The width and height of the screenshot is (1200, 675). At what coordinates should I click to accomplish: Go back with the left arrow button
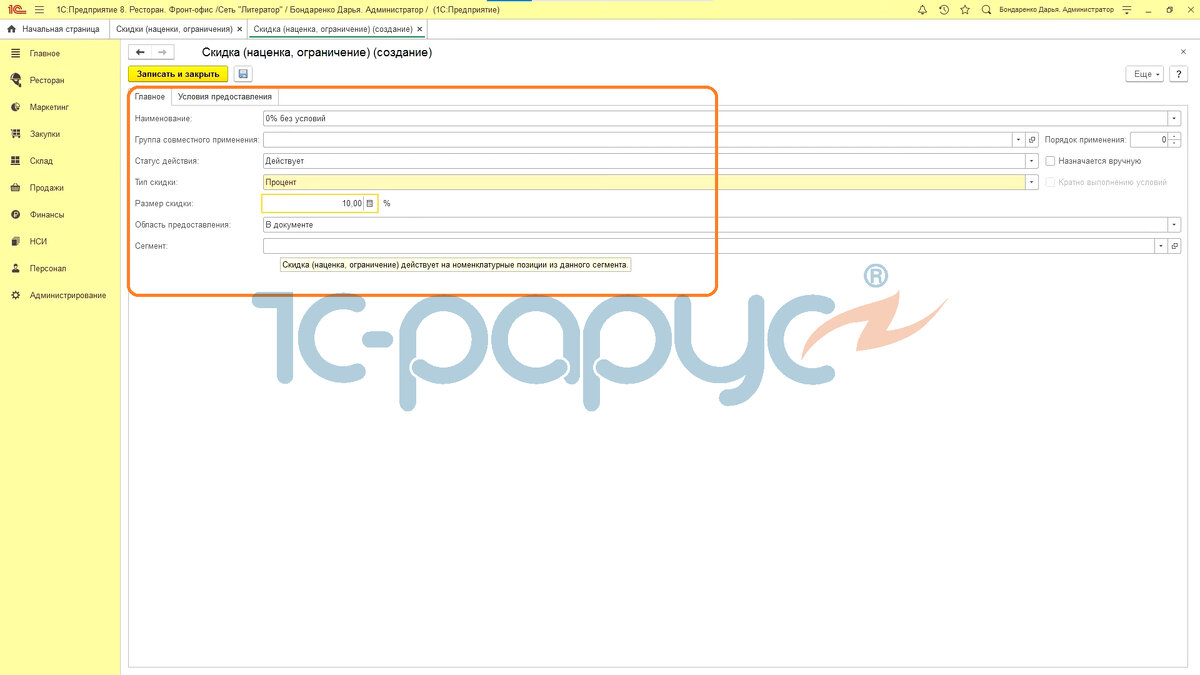click(x=141, y=52)
